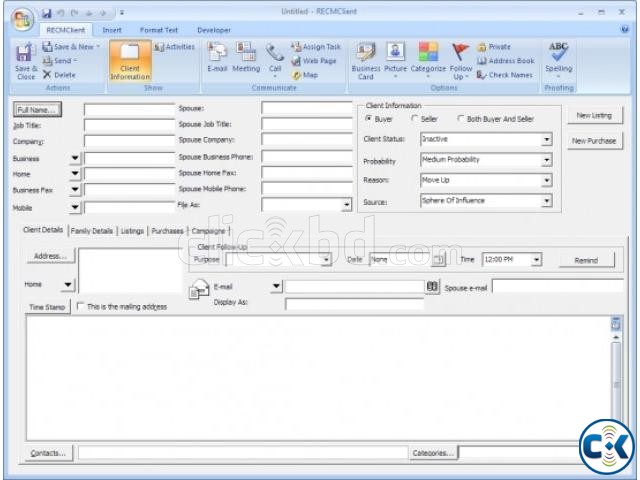Select Both Buyer And Seller option

pyautogui.click(x=461, y=119)
